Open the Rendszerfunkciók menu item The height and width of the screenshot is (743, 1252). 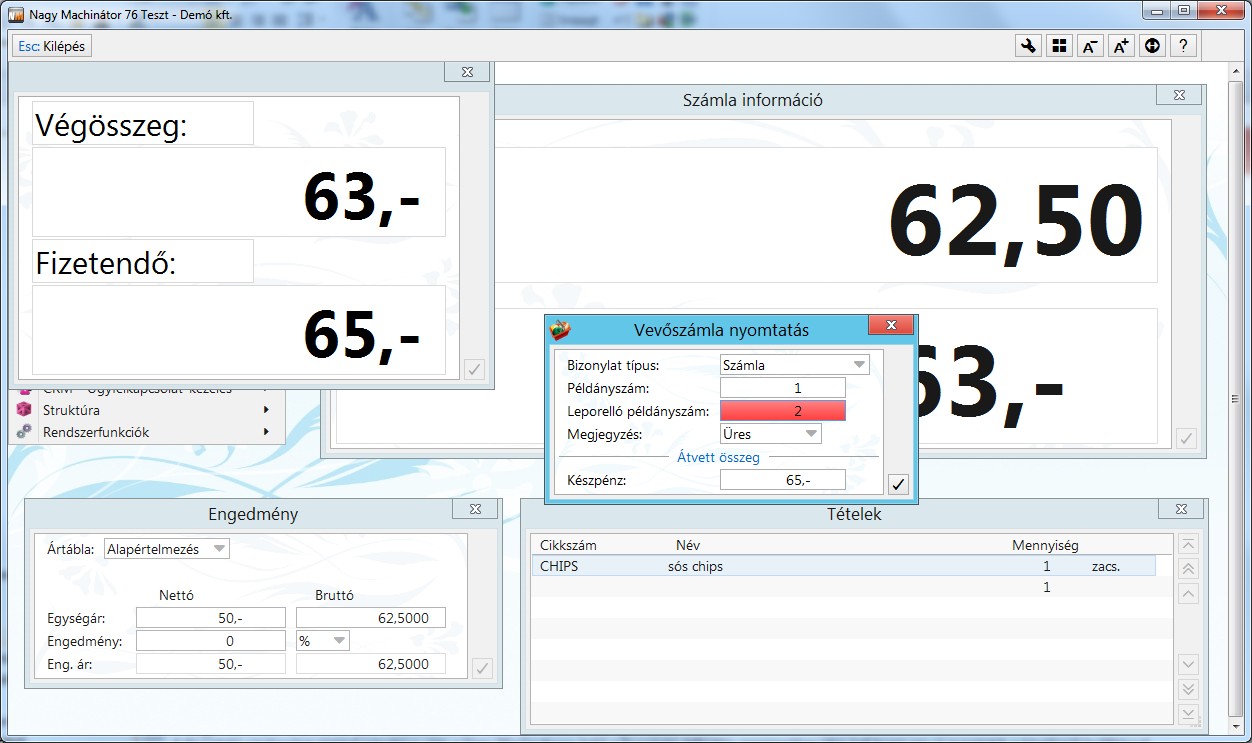[96, 432]
